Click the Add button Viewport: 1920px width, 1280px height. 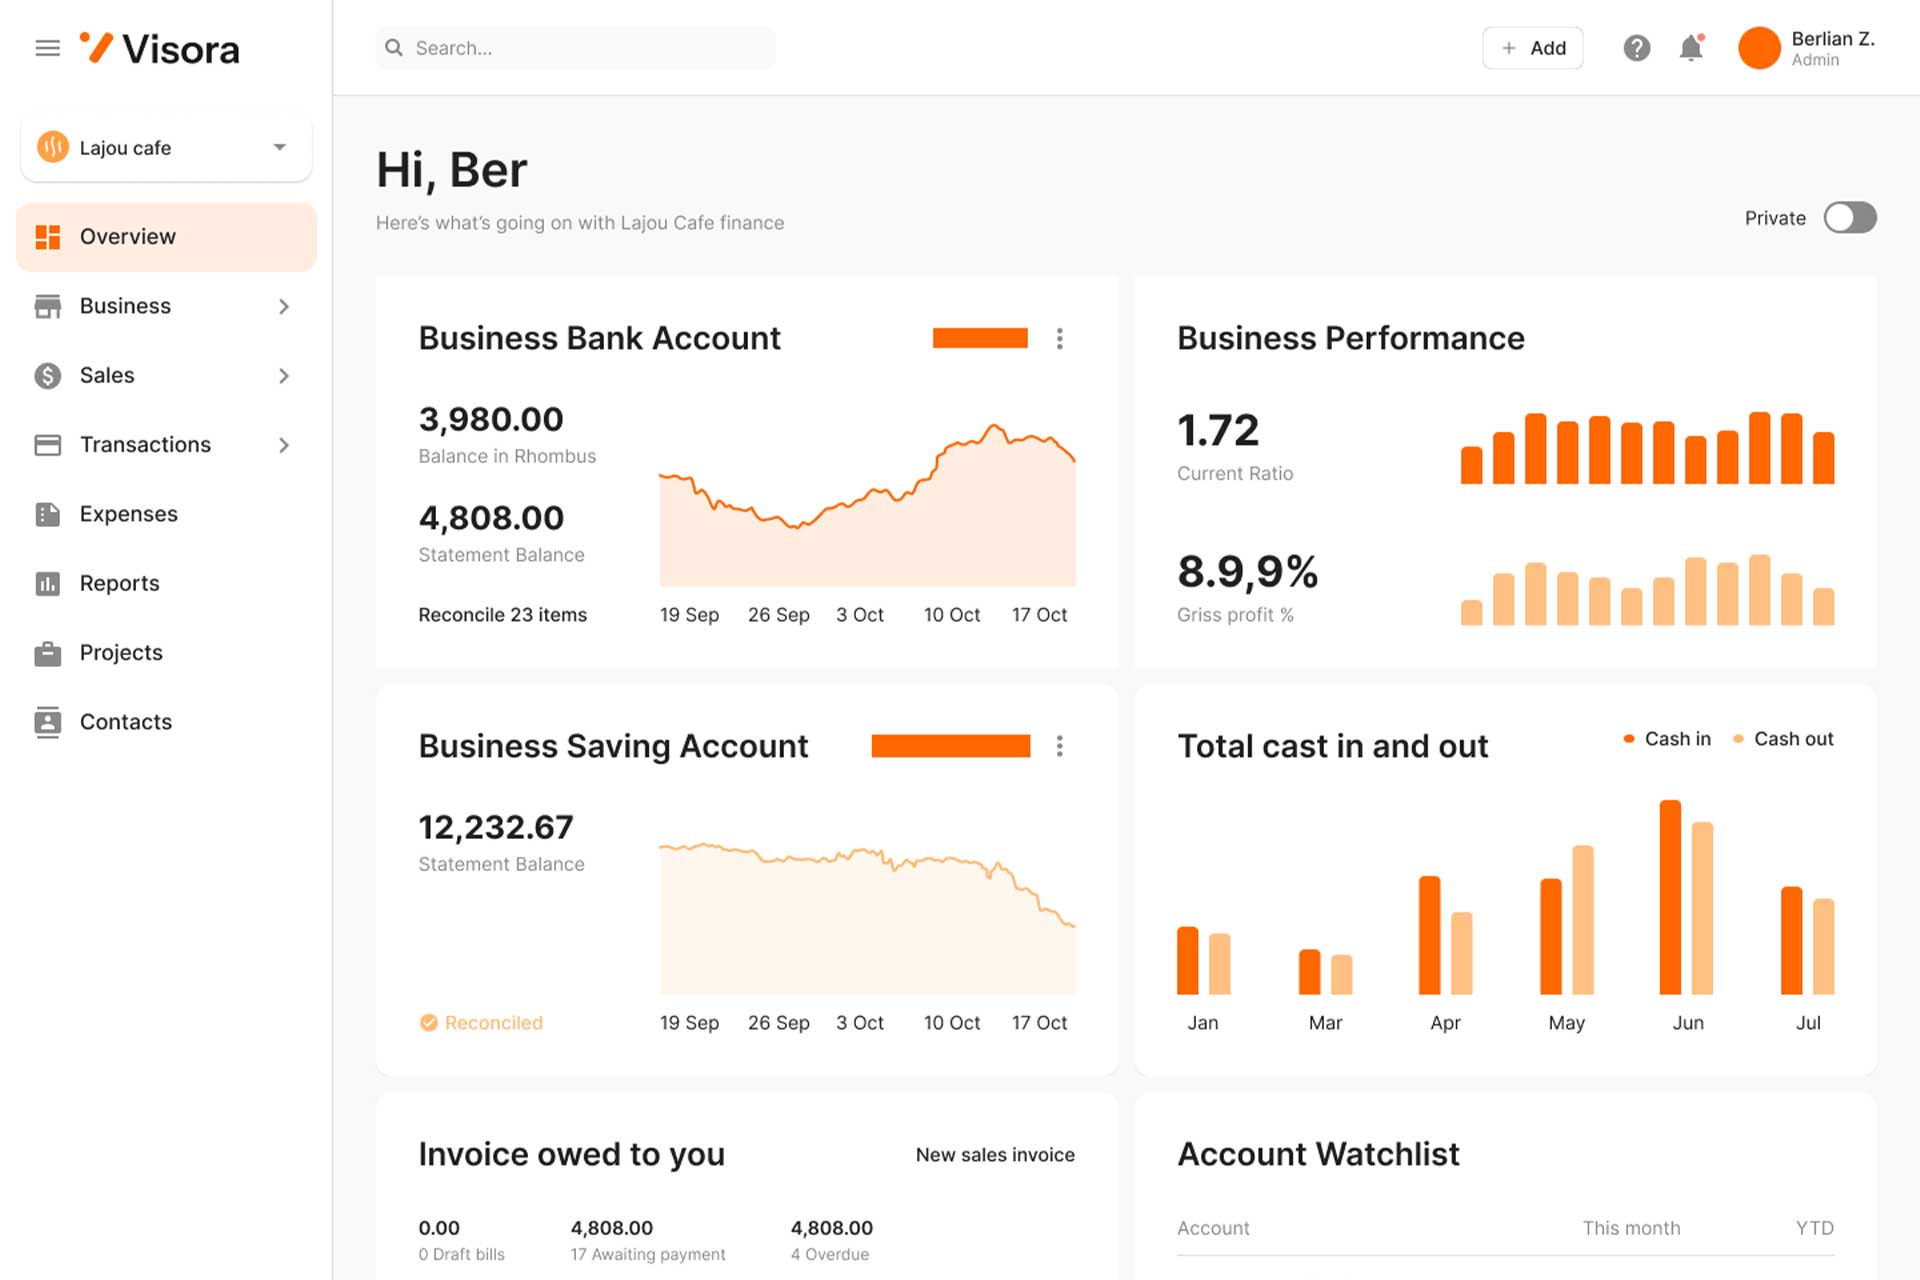1532,48
